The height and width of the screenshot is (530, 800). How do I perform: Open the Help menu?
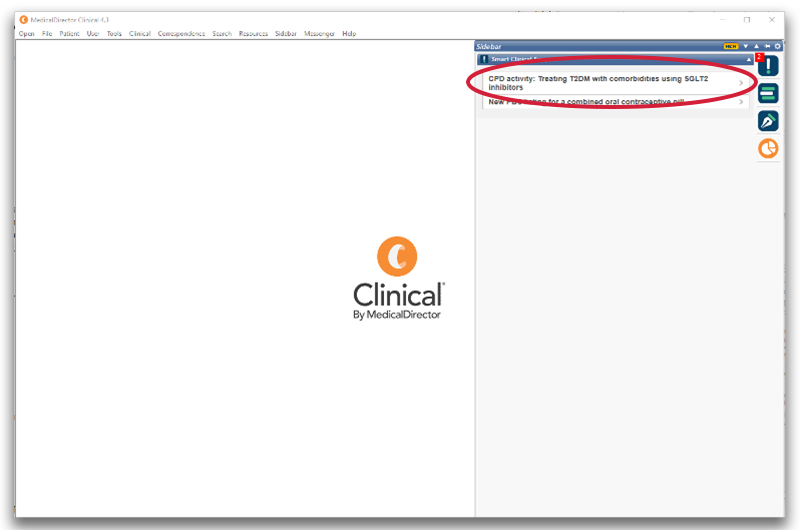point(349,34)
